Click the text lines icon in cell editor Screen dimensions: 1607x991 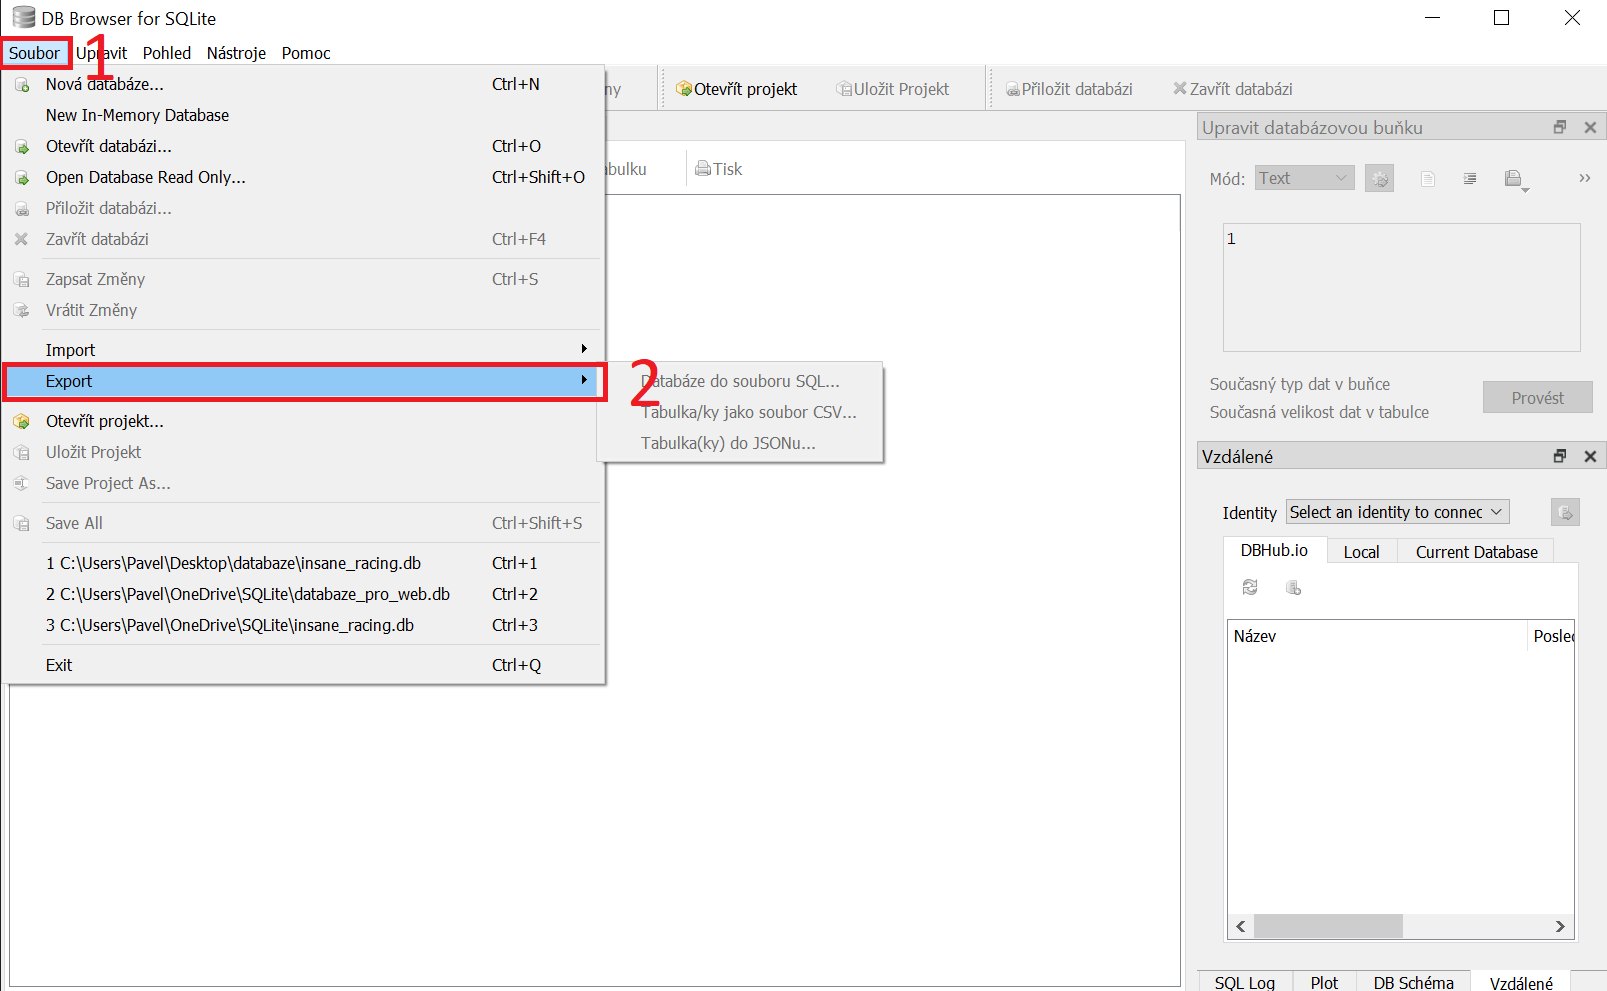(1470, 179)
